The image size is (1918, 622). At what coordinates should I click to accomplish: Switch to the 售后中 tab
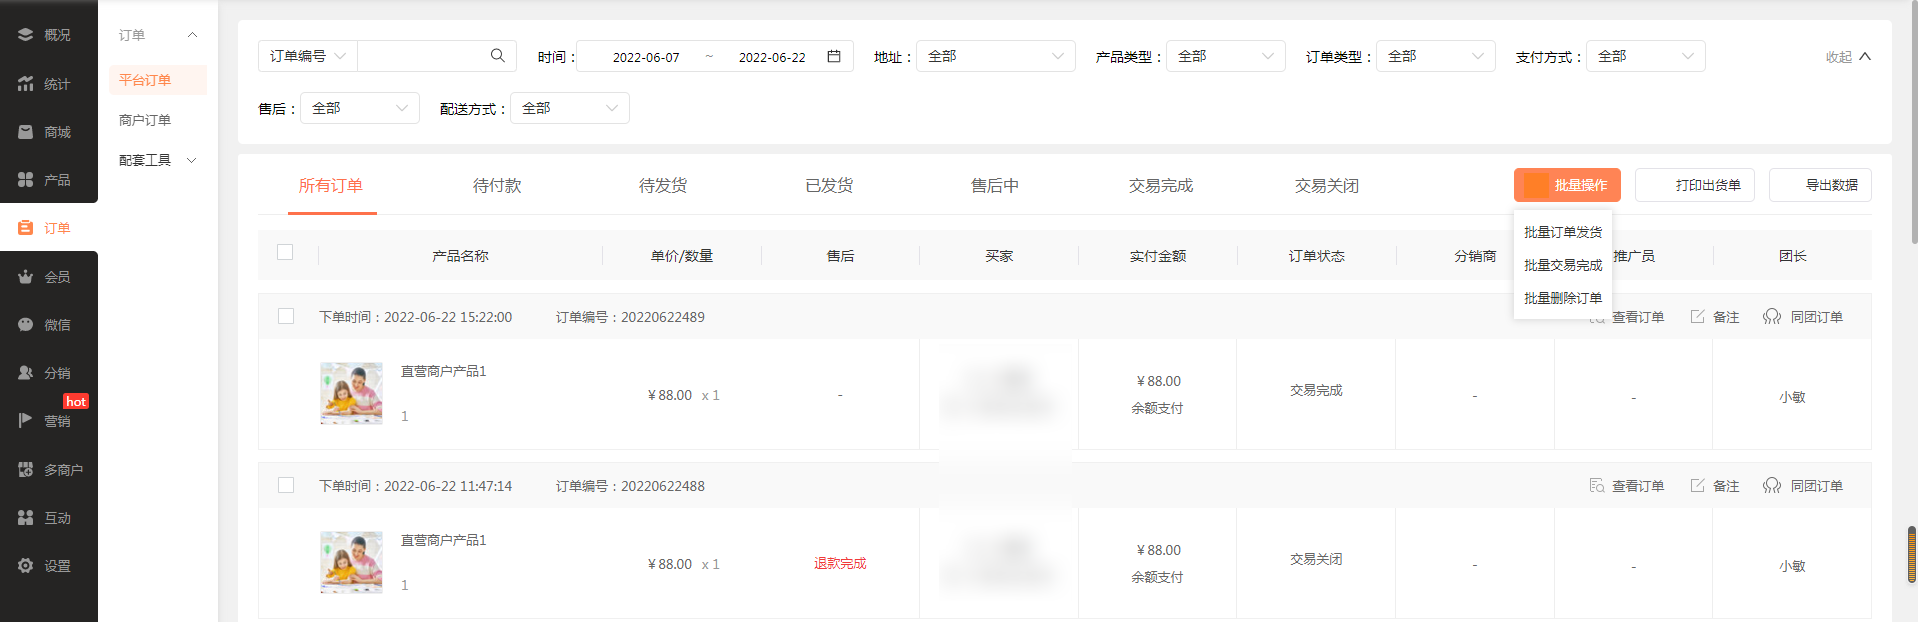tap(995, 186)
